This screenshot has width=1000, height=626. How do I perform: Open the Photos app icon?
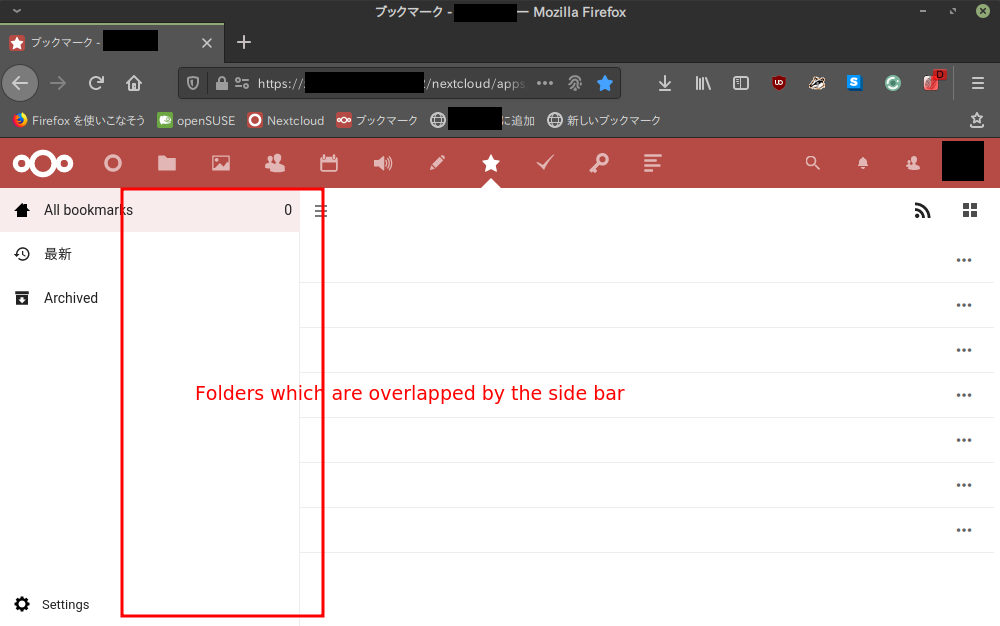click(221, 163)
